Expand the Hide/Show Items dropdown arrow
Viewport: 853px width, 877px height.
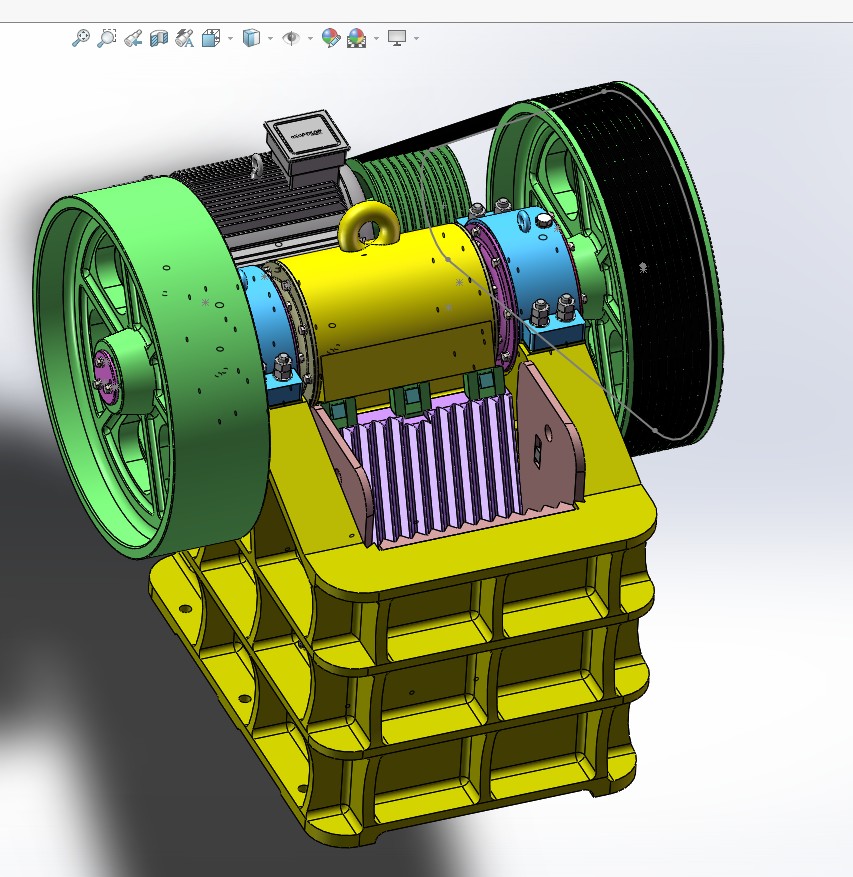point(310,39)
